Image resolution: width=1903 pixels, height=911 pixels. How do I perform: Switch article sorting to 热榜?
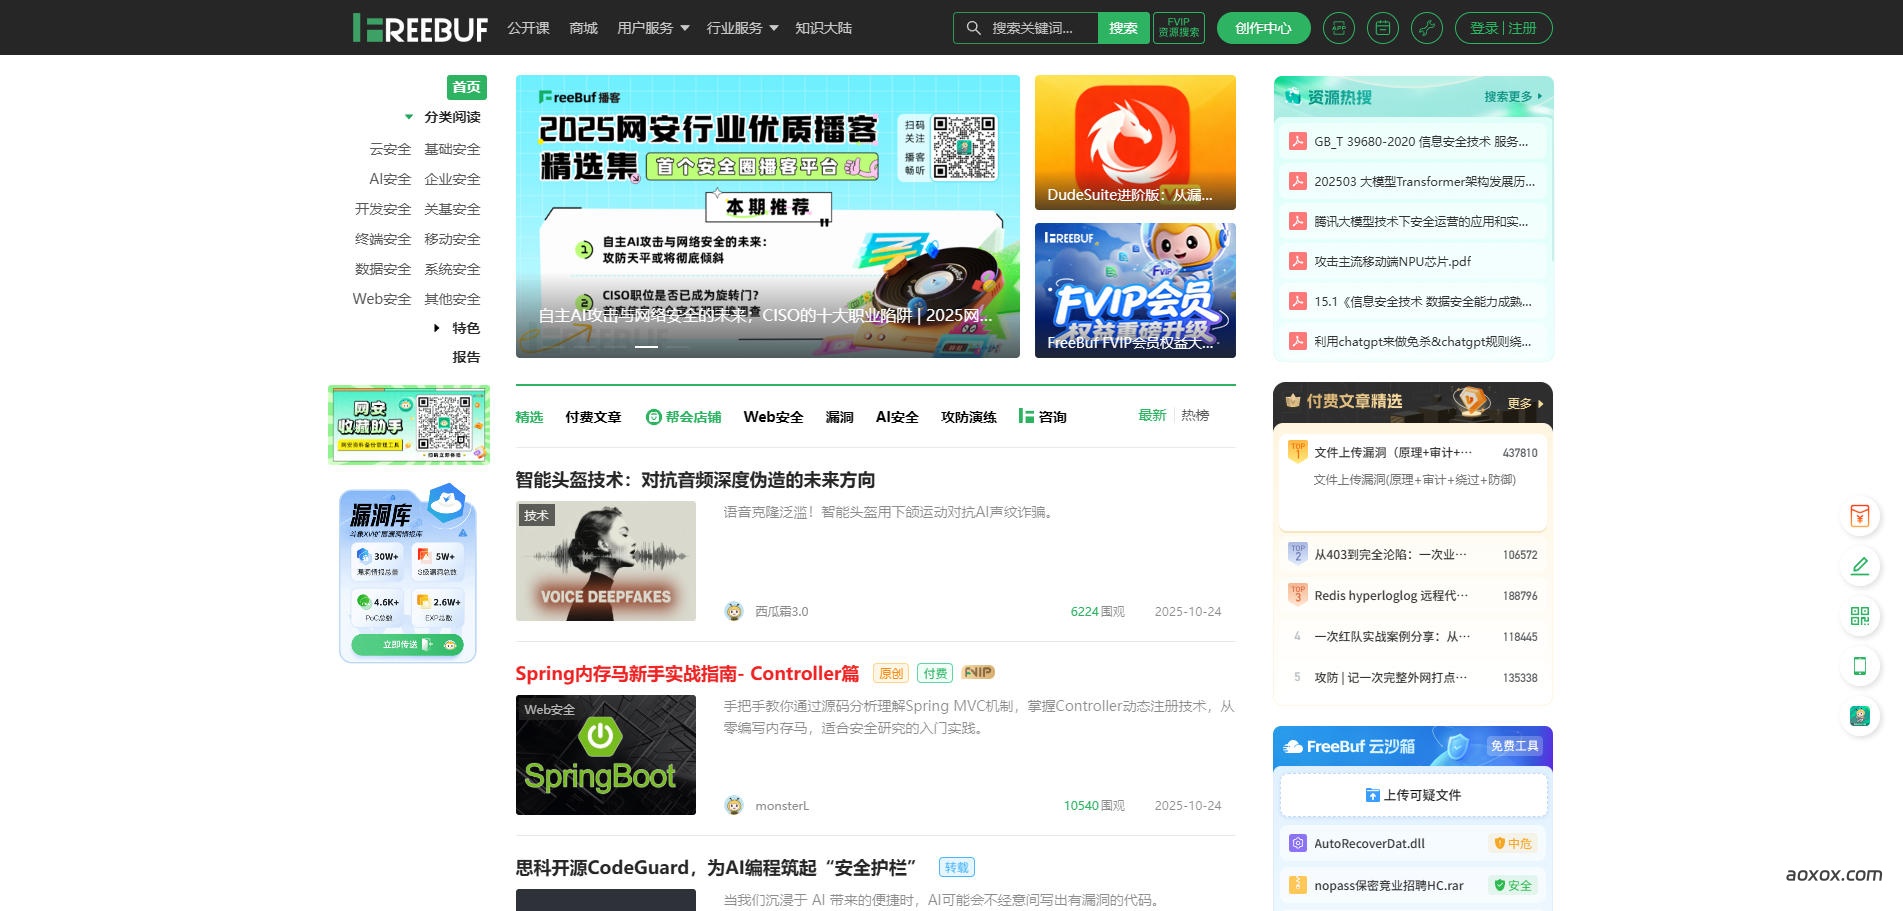coord(1195,415)
